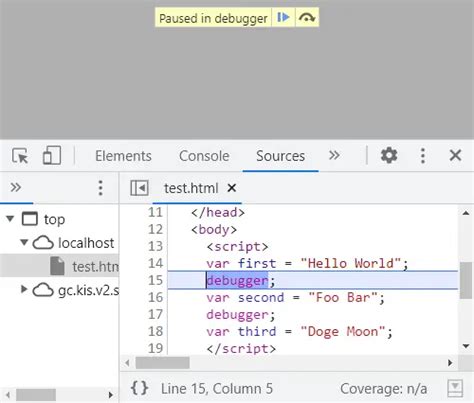Click the variable name first
474x403 pixels.
257,264
